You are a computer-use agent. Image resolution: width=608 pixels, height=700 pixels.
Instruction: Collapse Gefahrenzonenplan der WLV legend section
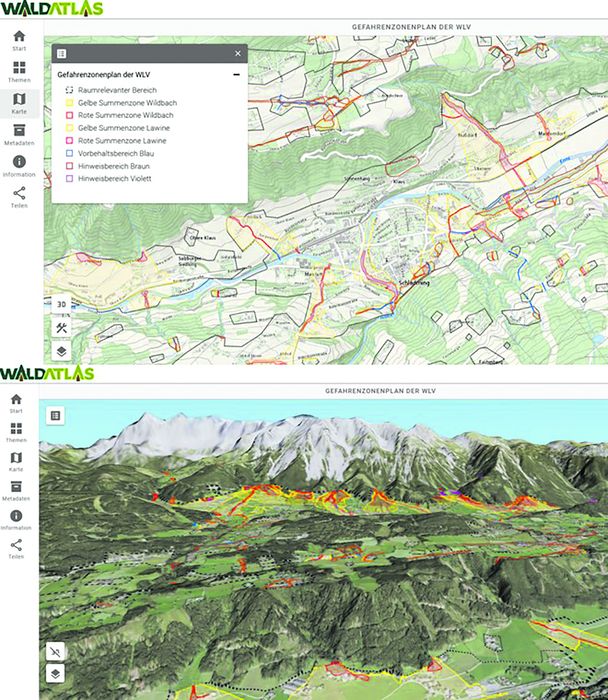236,74
